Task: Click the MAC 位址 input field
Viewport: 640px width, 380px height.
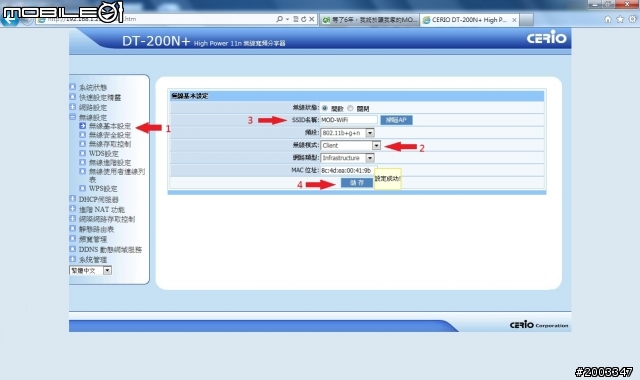Action: click(x=349, y=170)
